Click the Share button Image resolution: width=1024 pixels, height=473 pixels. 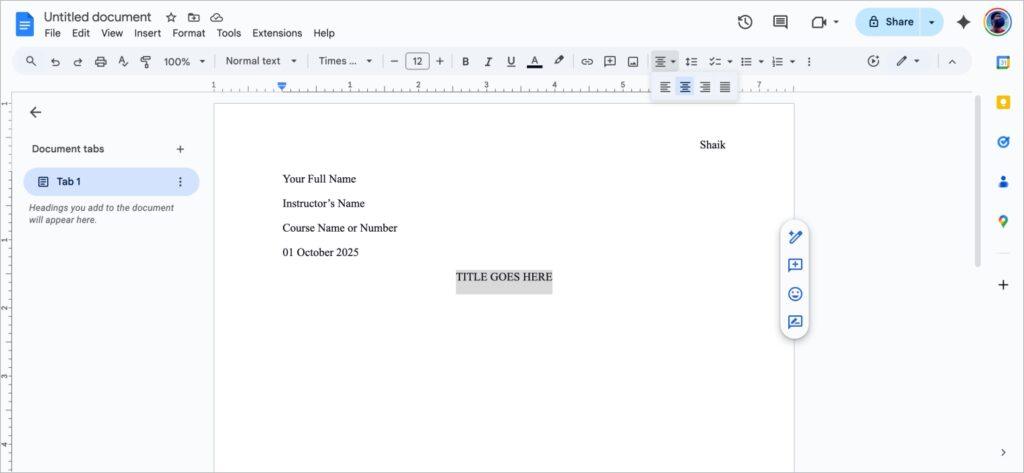(889, 22)
